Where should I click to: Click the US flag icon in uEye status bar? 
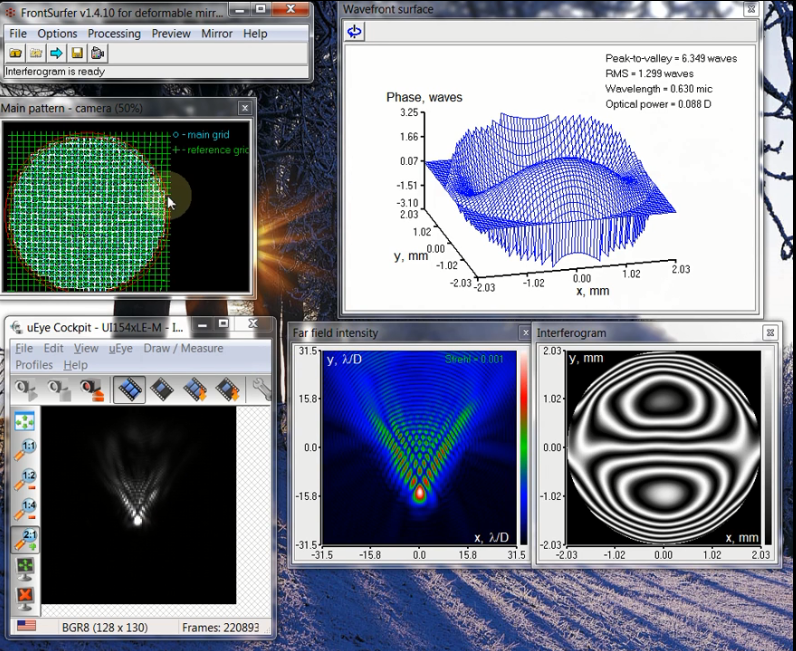point(26,625)
